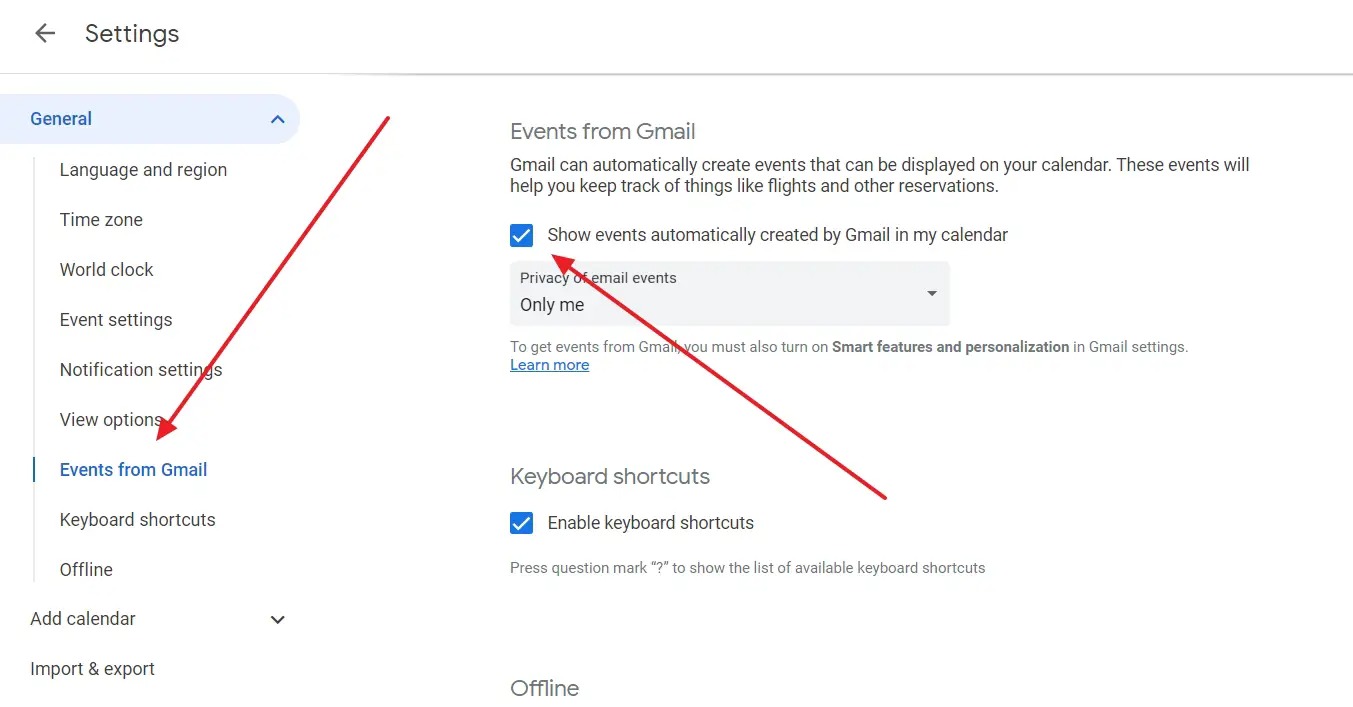Jump to Notification settings
Viewport: 1353px width, 707px height.
[x=141, y=370]
